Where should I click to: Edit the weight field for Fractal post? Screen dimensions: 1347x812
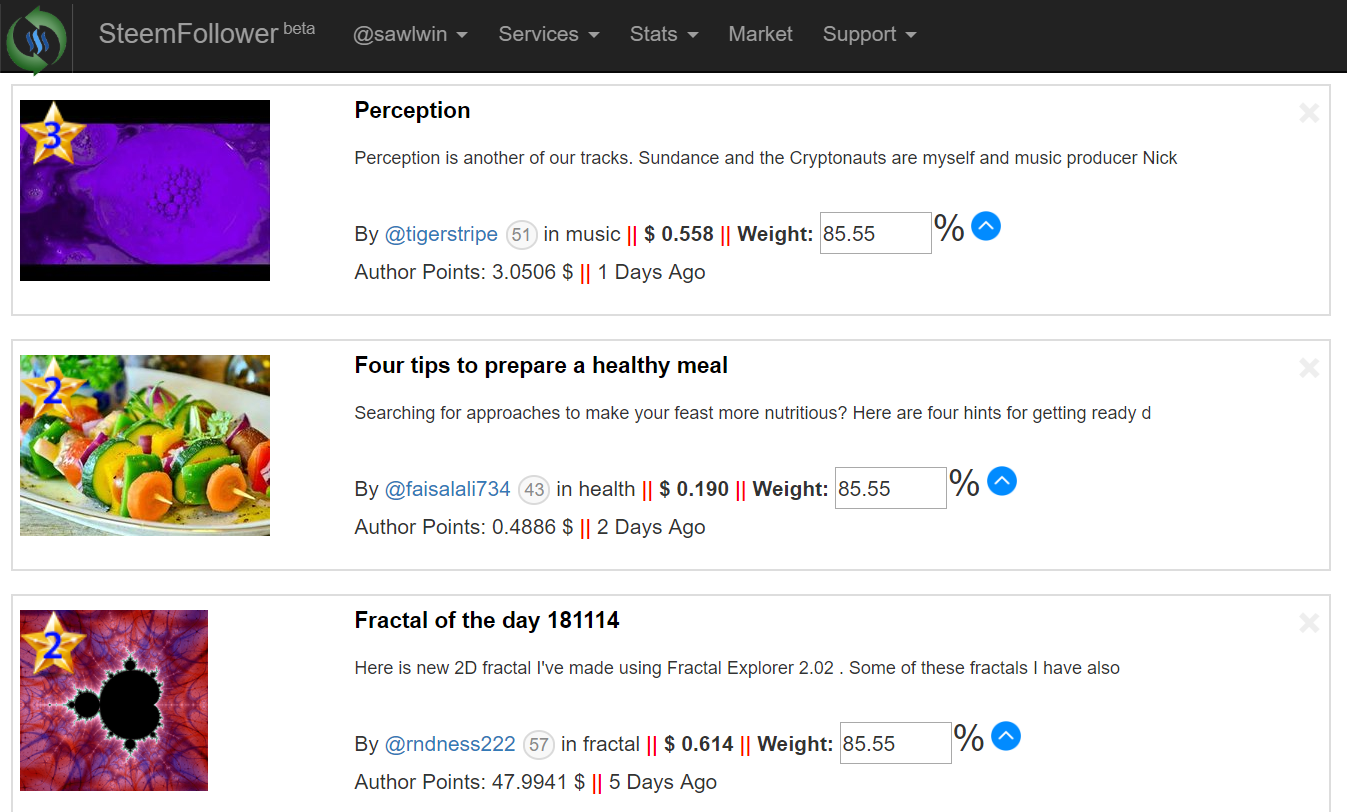tap(896, 743)
